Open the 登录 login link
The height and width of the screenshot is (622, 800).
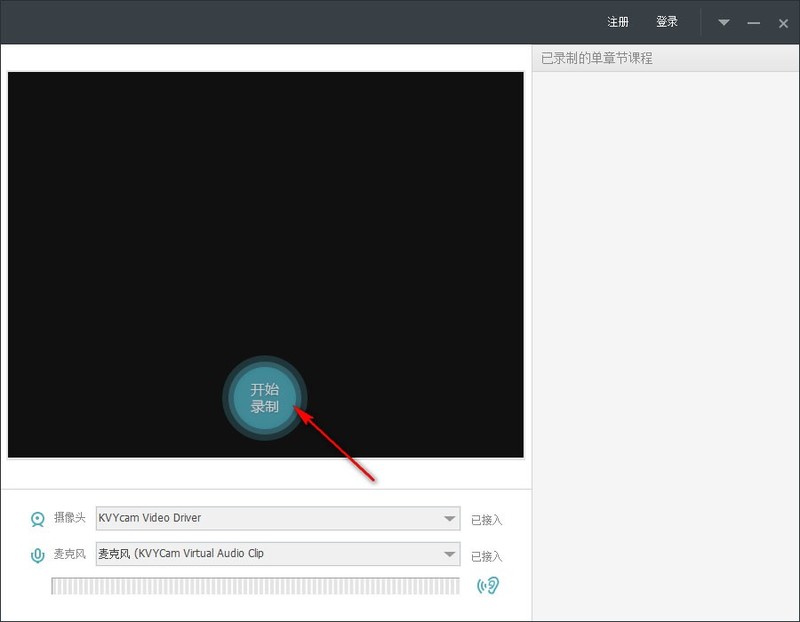pyautogui.click(x=667, y=22)
